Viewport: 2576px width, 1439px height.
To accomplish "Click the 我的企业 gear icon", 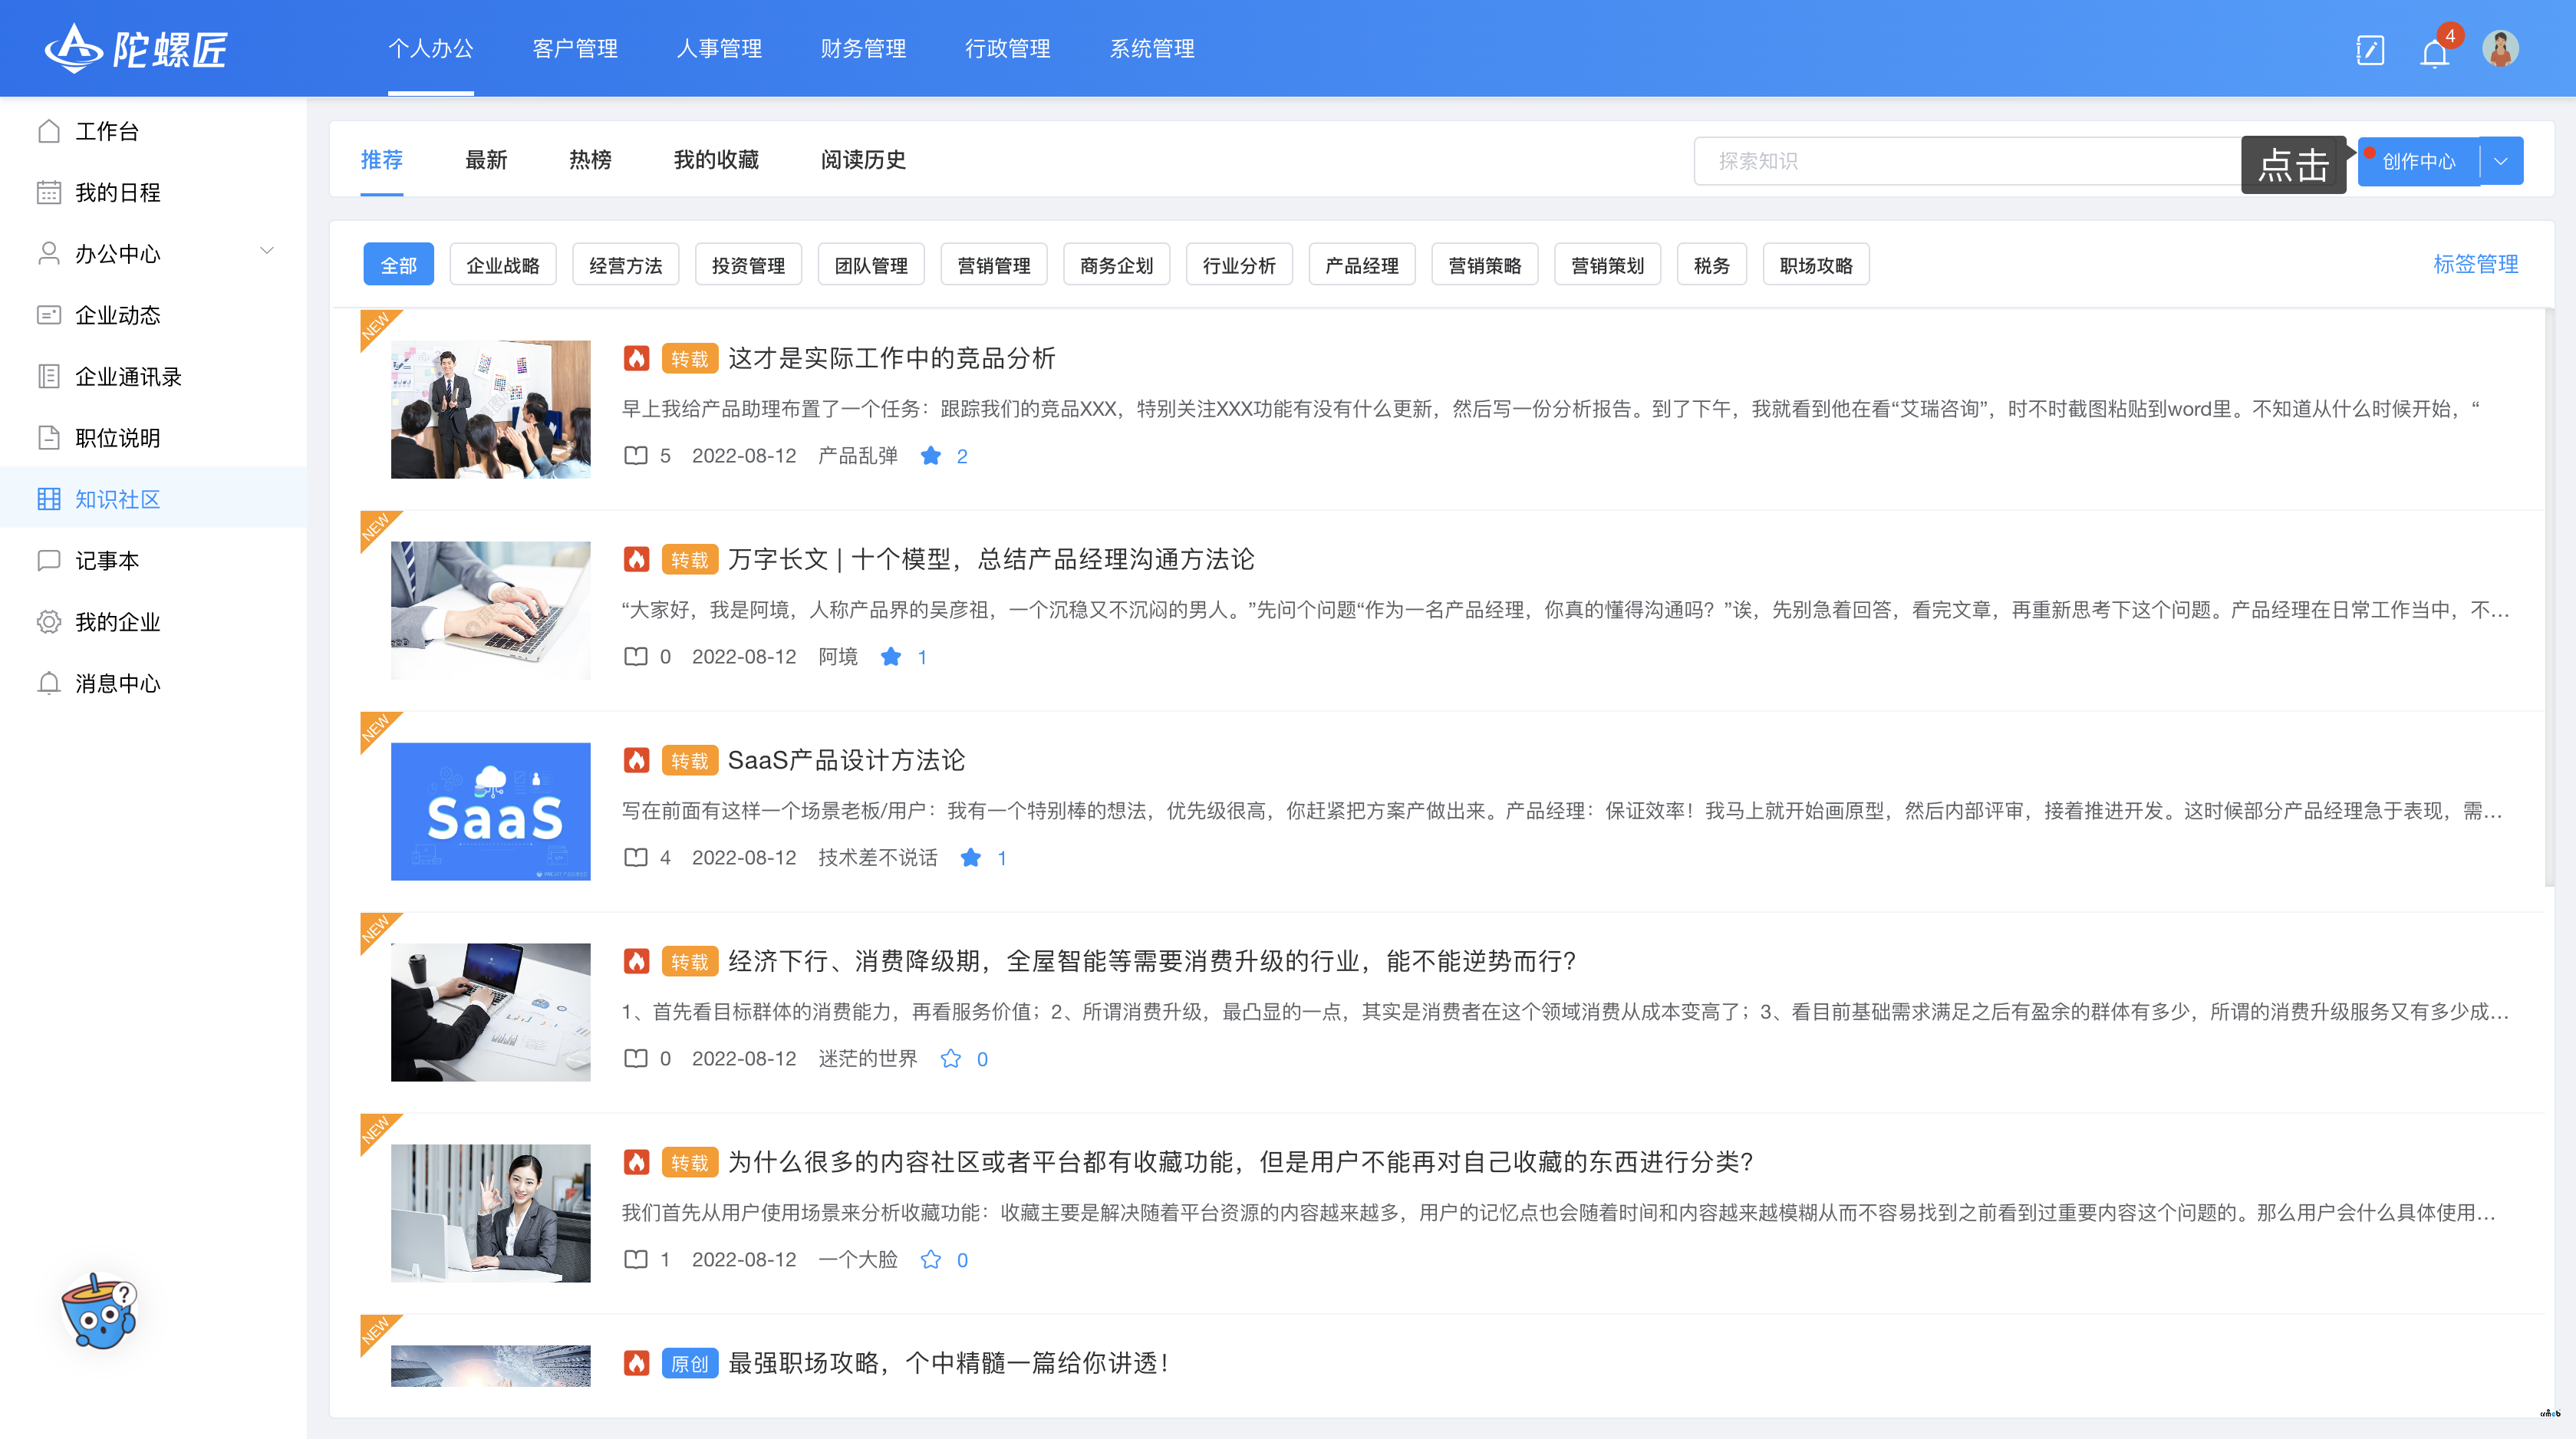I will (49, 622).
